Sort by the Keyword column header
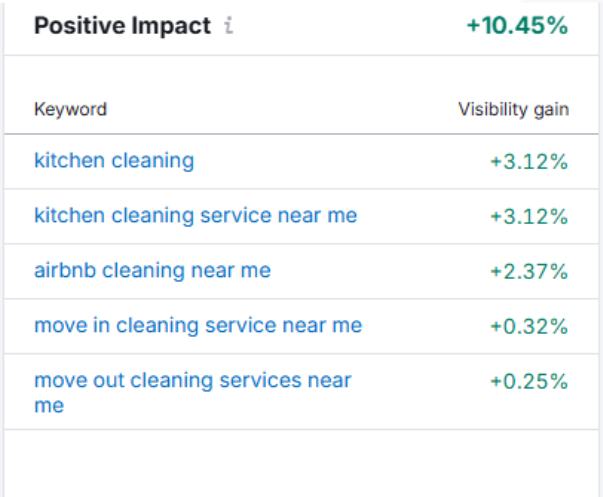603x497 pixels. click(70, 109)
